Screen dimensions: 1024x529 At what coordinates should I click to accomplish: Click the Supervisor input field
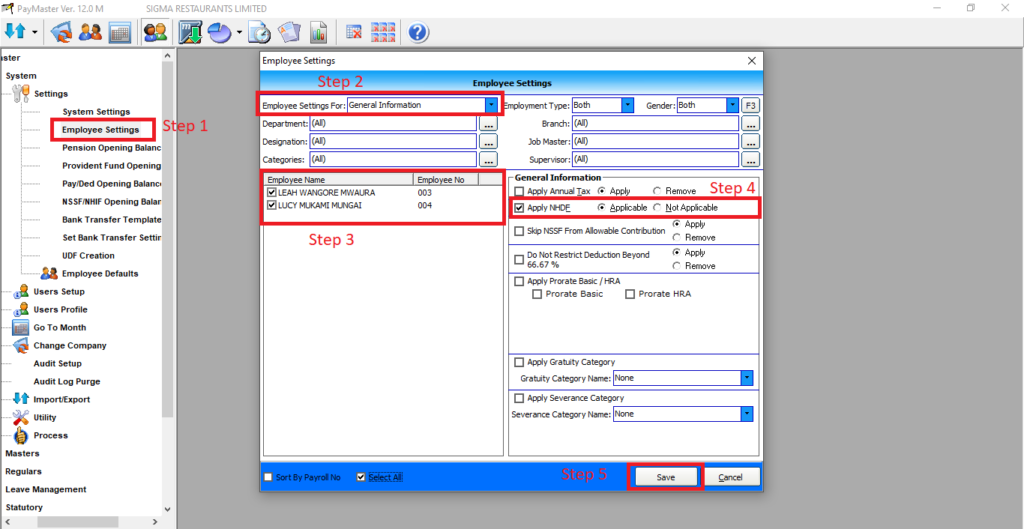[655, 159]
